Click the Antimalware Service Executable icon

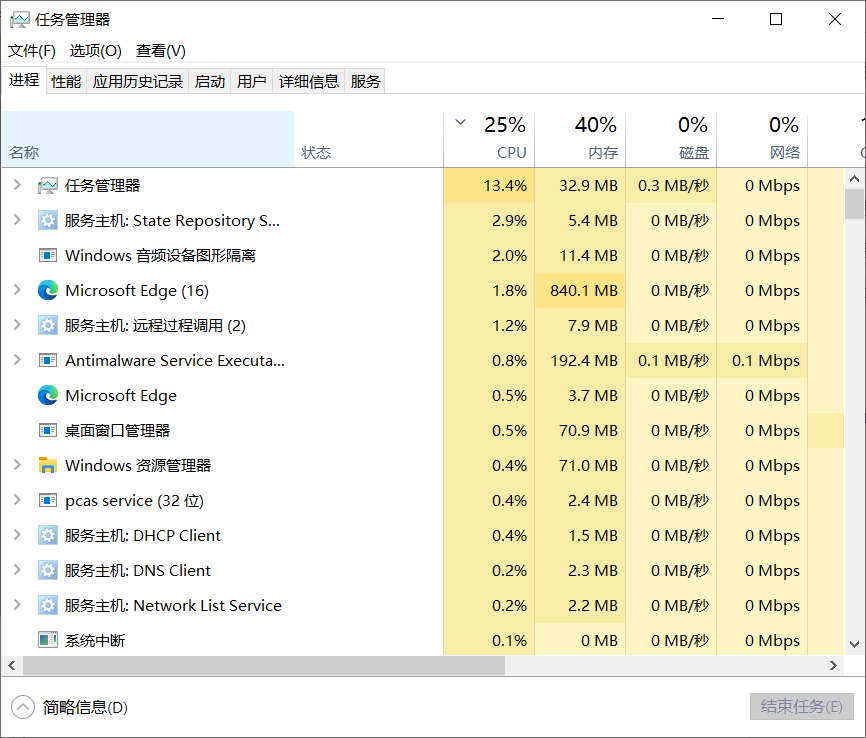tap(47, 360)
